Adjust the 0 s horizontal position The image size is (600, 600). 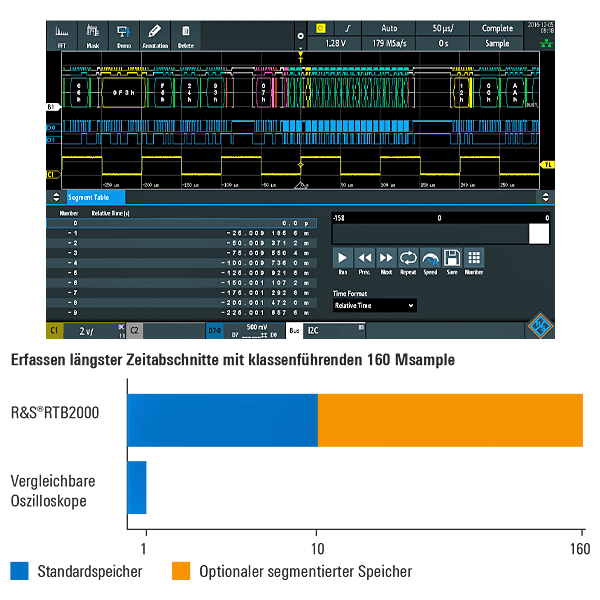443,43
